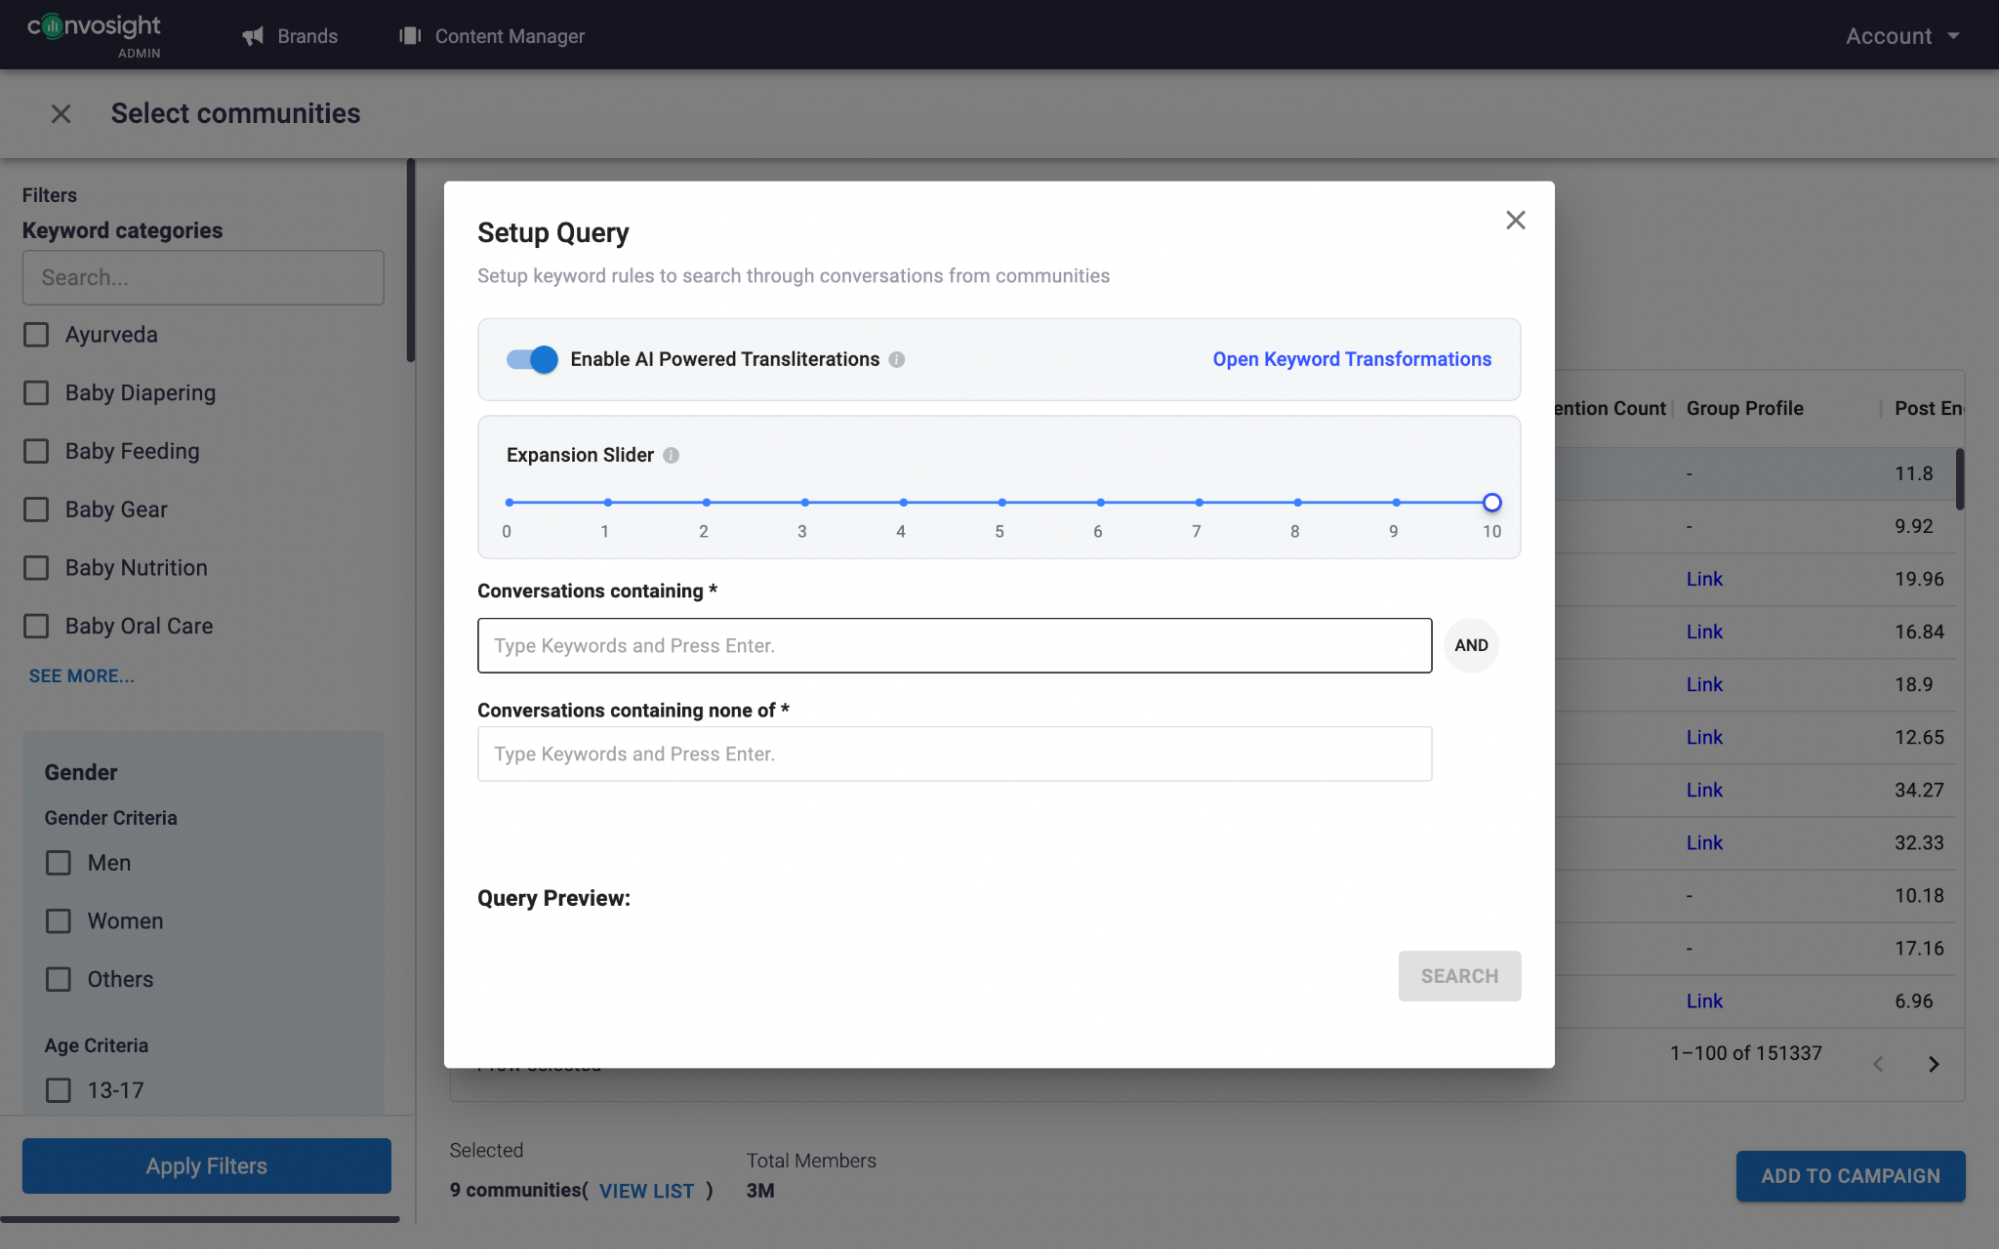Viewport: 1999px width, 1250px height.
Task: Expand keyword categories with SEE MORE
Action: coord(81,676)
